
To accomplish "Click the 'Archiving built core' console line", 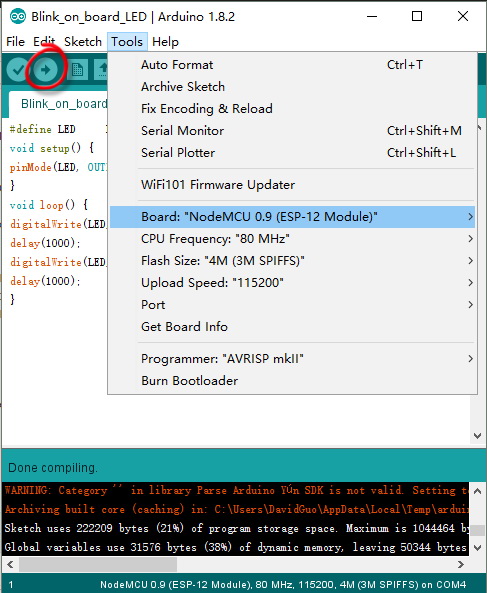I will (236, 509).
